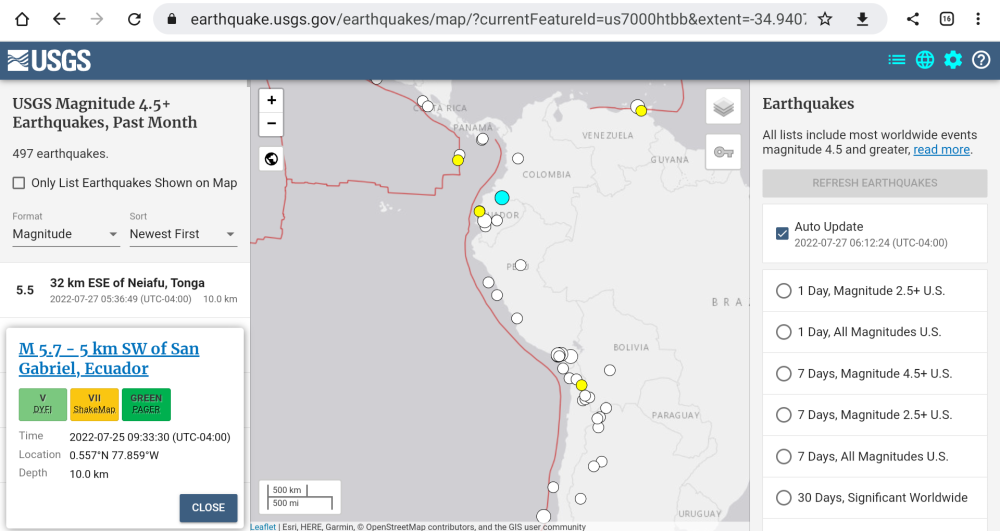Select 1 Day, Magnitude 2.5+ U.S.
Image resolution: width=1000 pixels, height=531 pixels.
pyautogui.click(x=784, y=291)
